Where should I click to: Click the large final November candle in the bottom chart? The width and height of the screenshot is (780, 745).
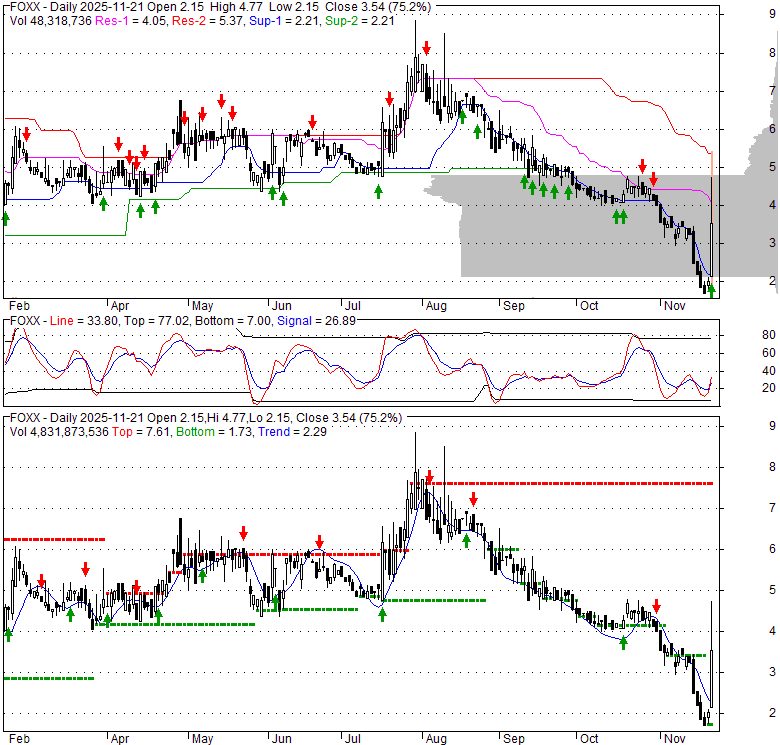[x=712, y=654]
